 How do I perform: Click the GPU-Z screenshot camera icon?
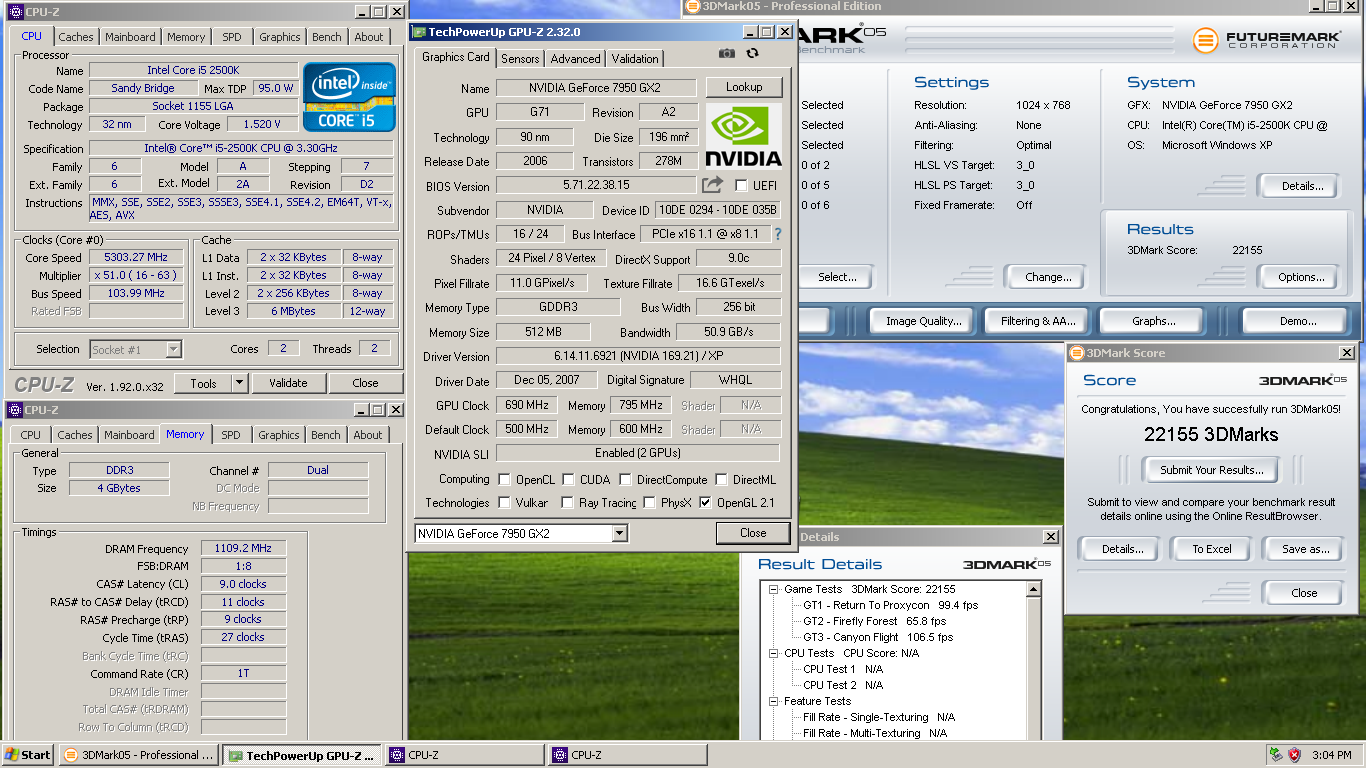pos(727,53)
